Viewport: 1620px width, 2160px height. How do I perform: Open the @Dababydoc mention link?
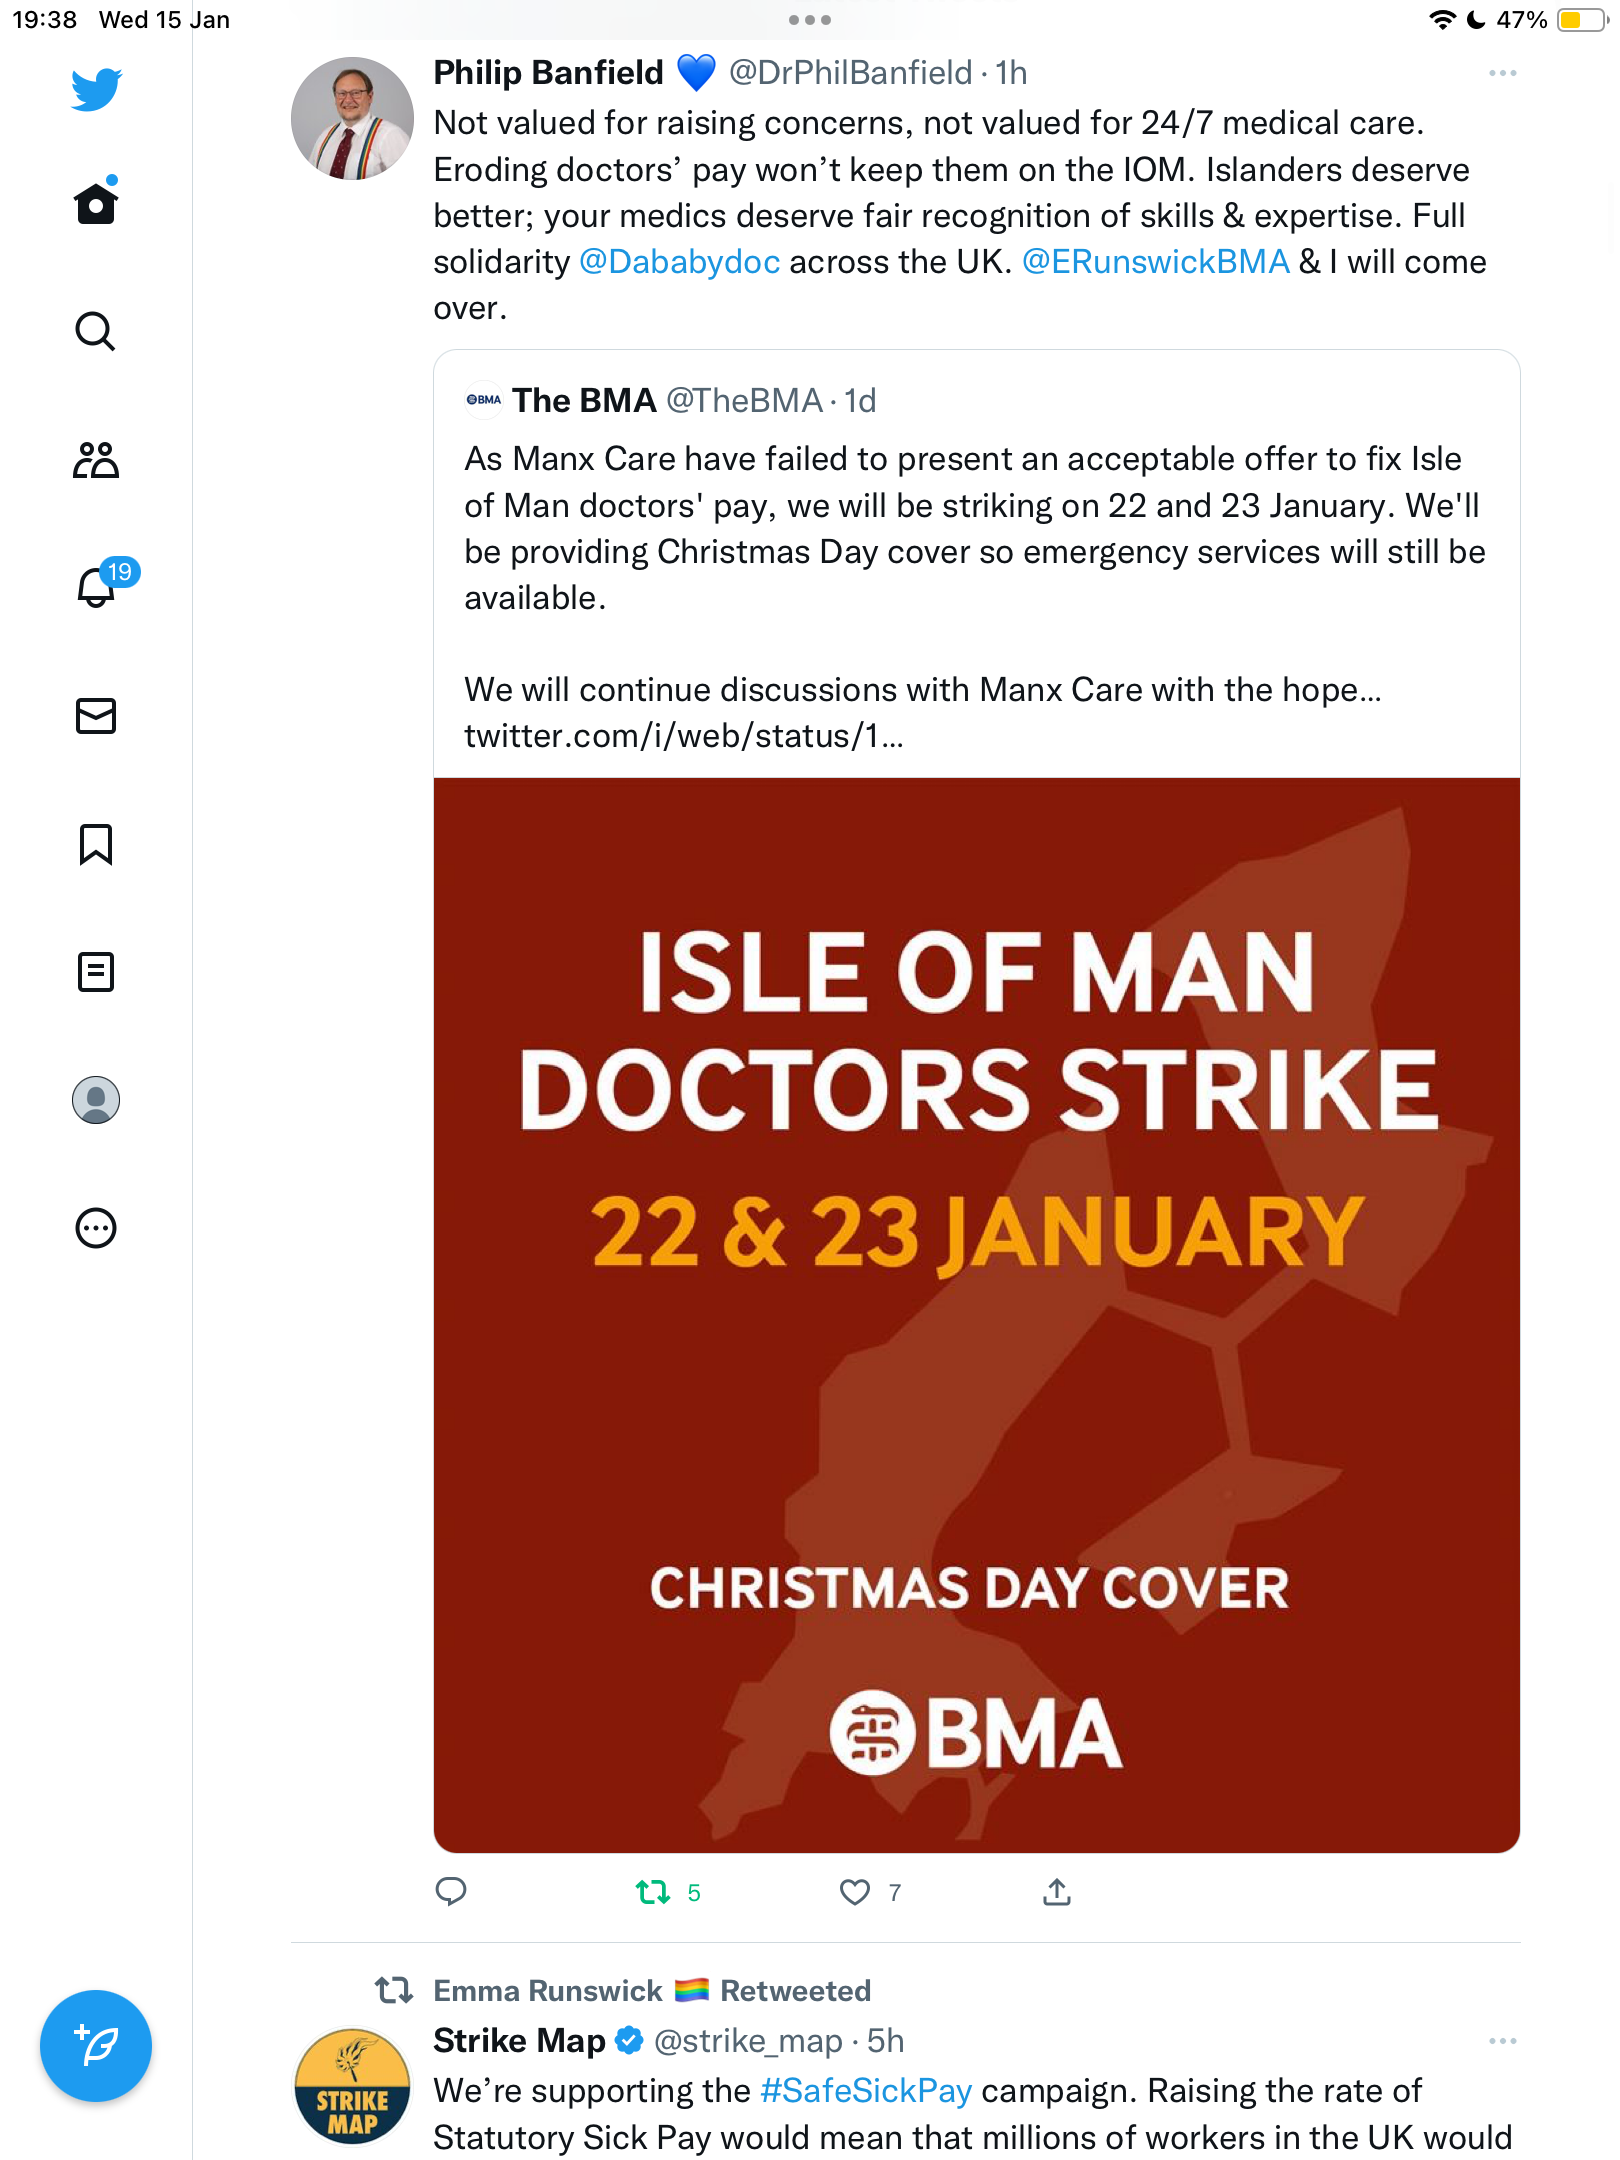[679, 262]
